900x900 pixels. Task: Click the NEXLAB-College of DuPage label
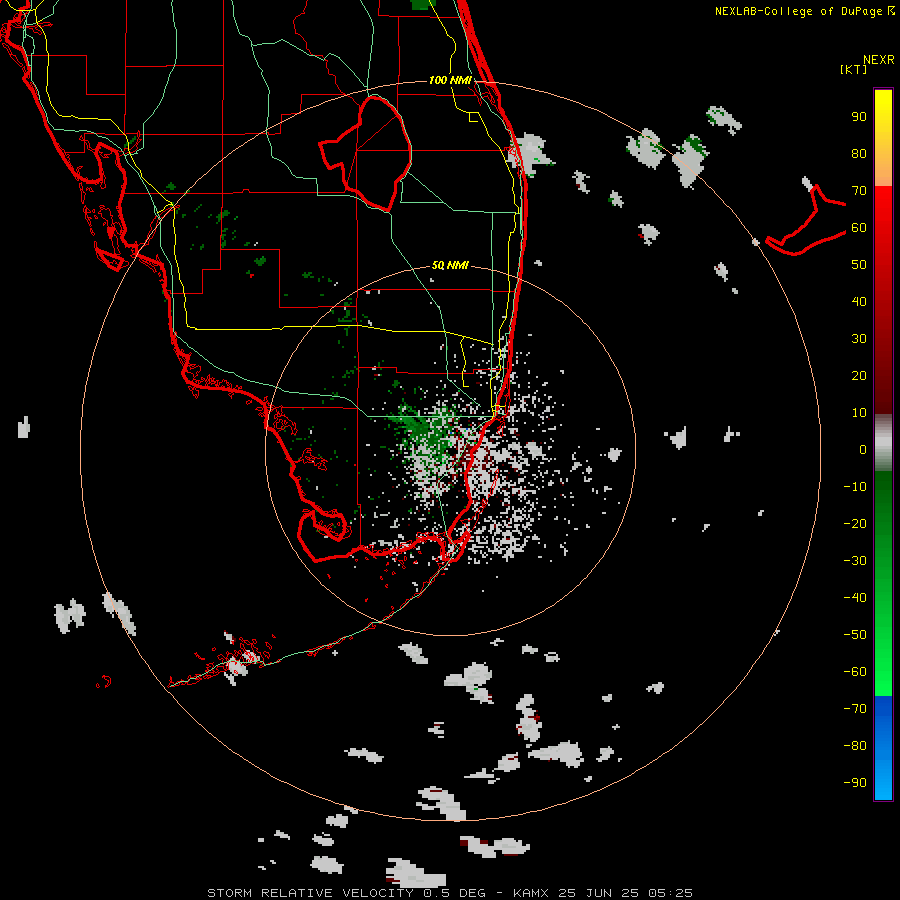tap(804, 11)
